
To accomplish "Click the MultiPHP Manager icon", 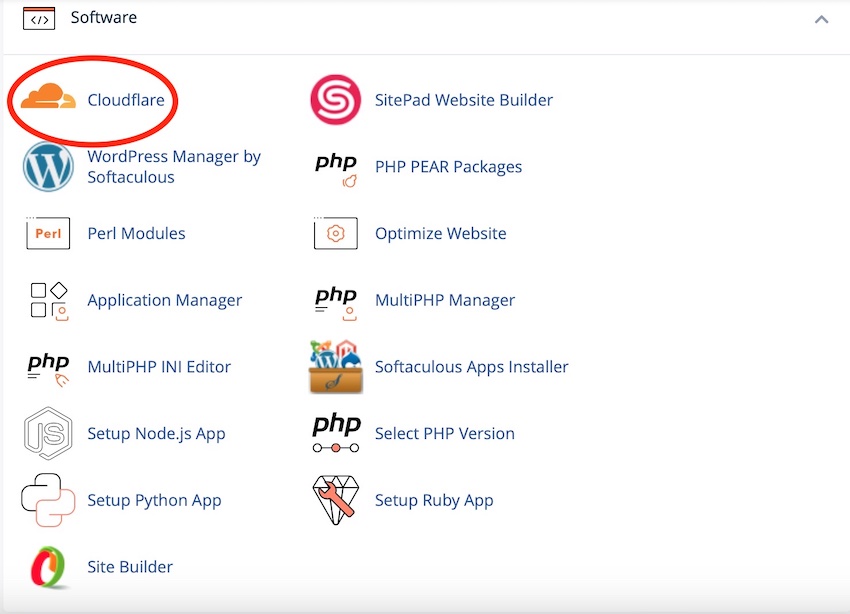I will coord(336,302).
